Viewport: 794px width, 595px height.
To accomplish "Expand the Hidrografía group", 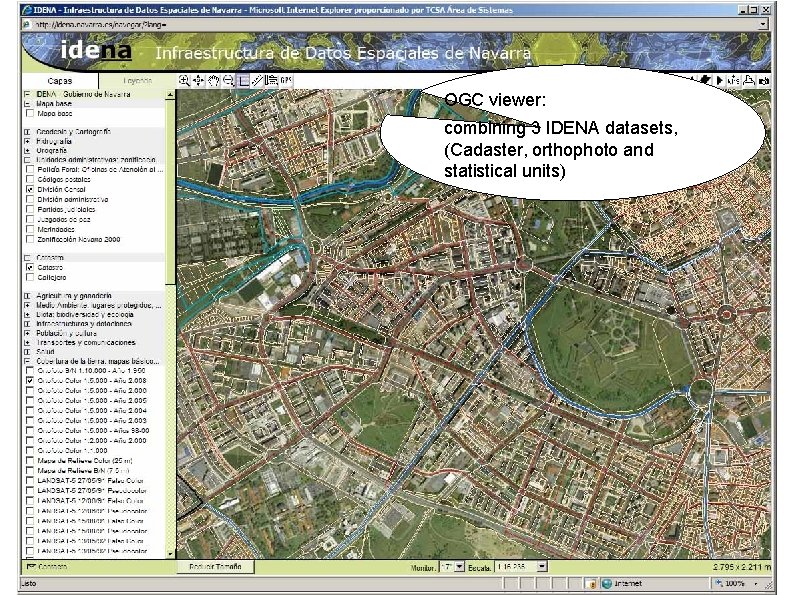I will [27, 141].
